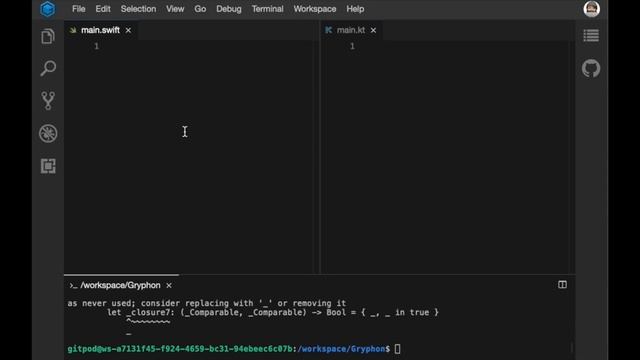Open the Source Control panel
This screenshot has width=640, height=360.
[48, 100]
